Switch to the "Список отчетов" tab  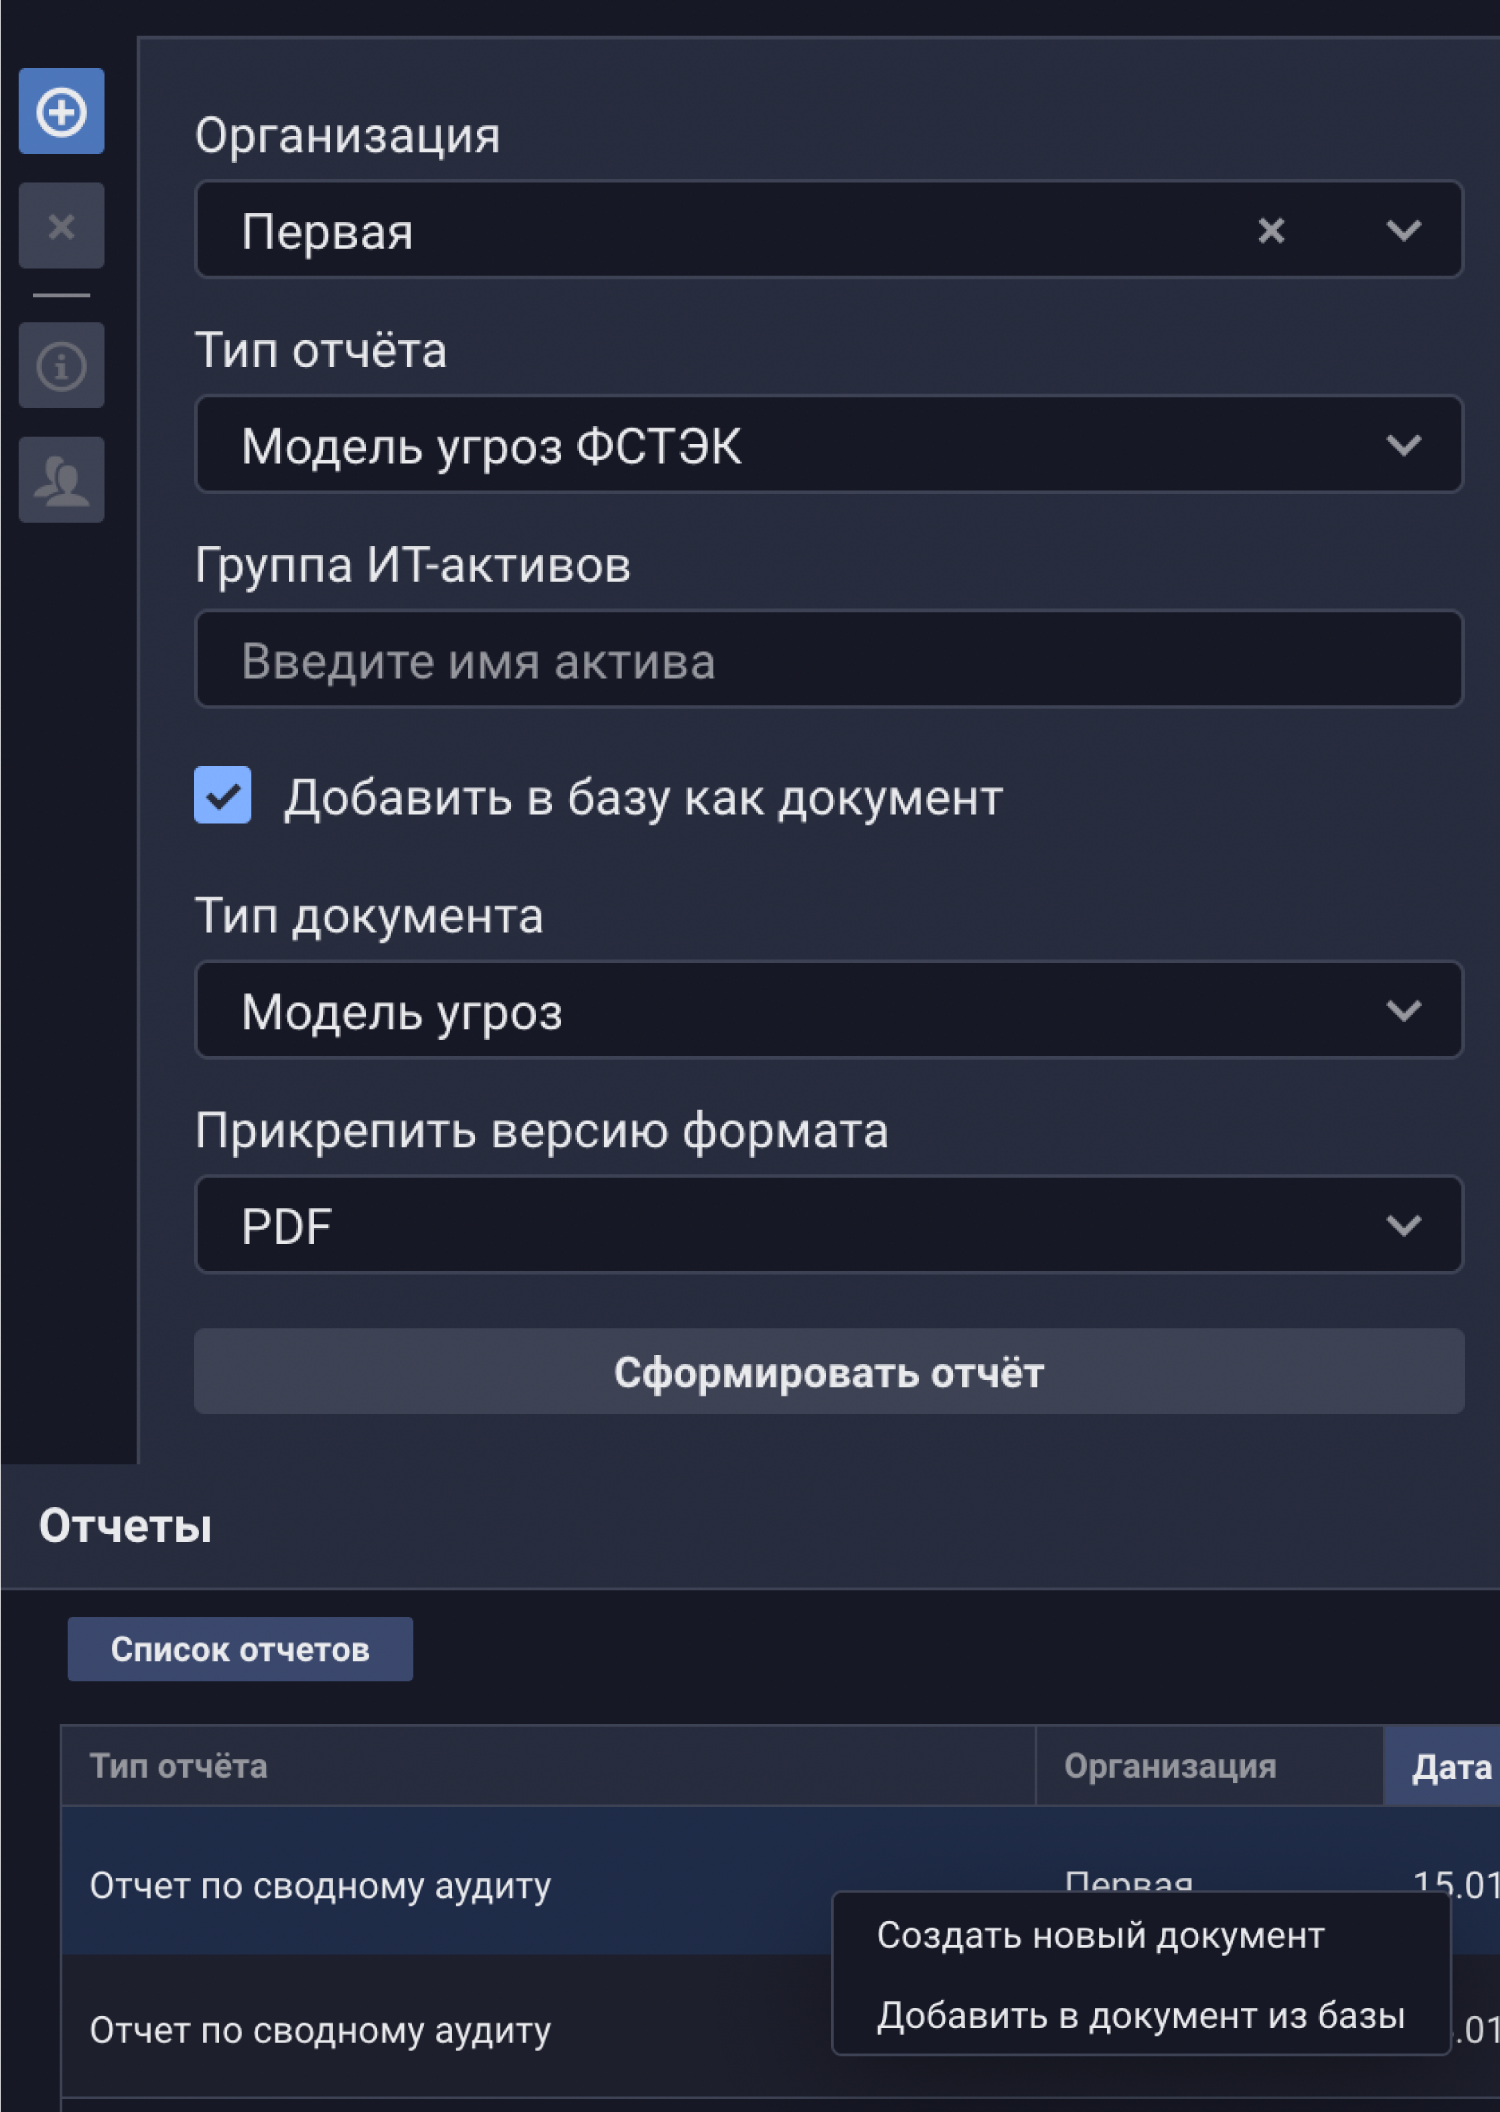tap(240, 1649)
